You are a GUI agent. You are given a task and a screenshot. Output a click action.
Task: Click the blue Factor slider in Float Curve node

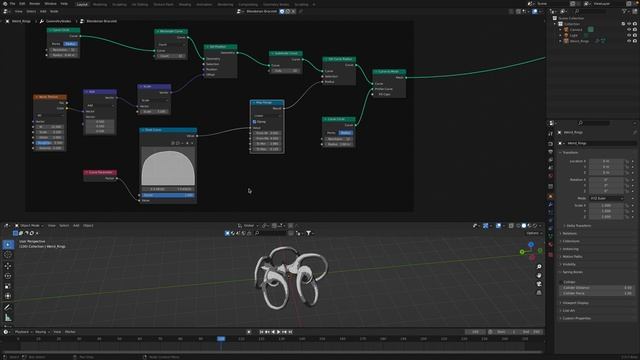[168, 196]
